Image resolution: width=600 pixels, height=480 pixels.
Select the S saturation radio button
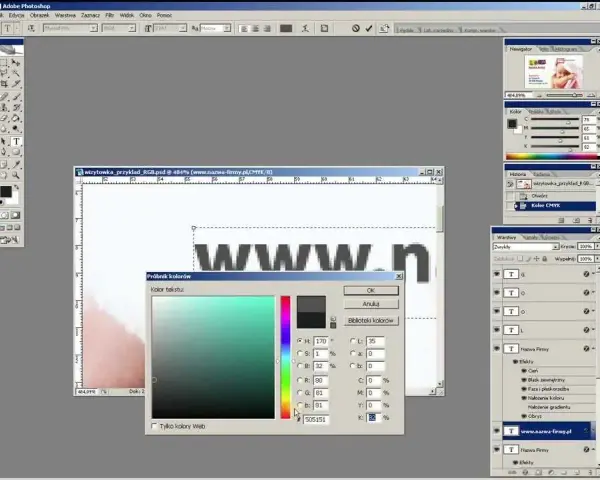(x=300, y=353)
